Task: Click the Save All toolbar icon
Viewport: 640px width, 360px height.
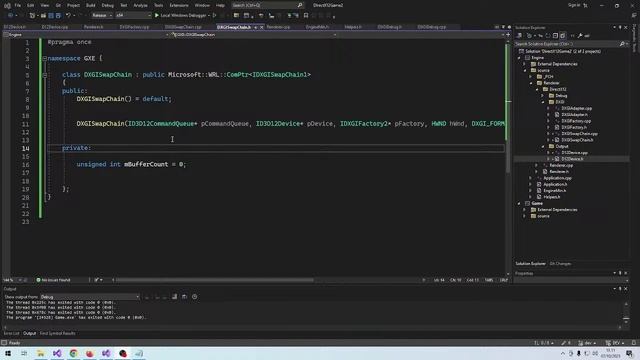Action: coord(58,16)
